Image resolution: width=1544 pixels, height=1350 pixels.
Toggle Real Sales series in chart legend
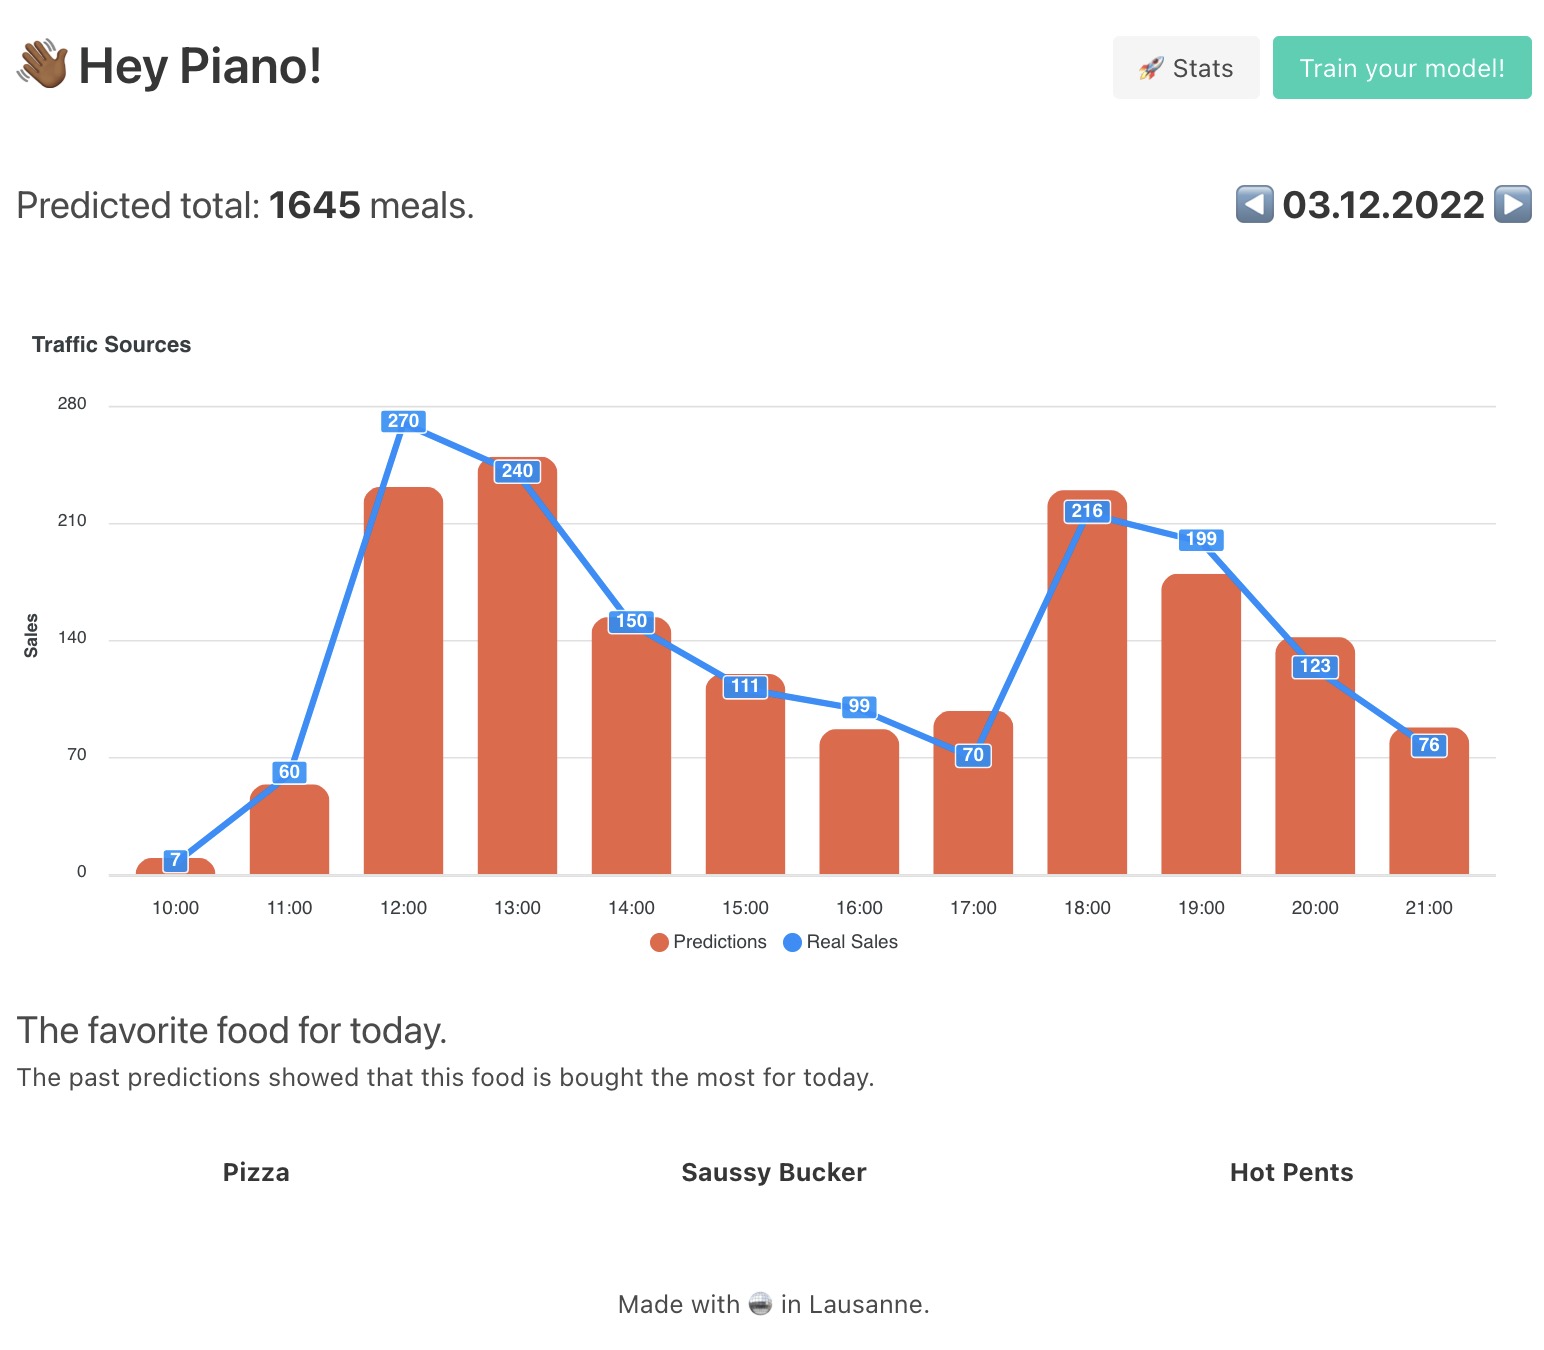tap(851, 942)
